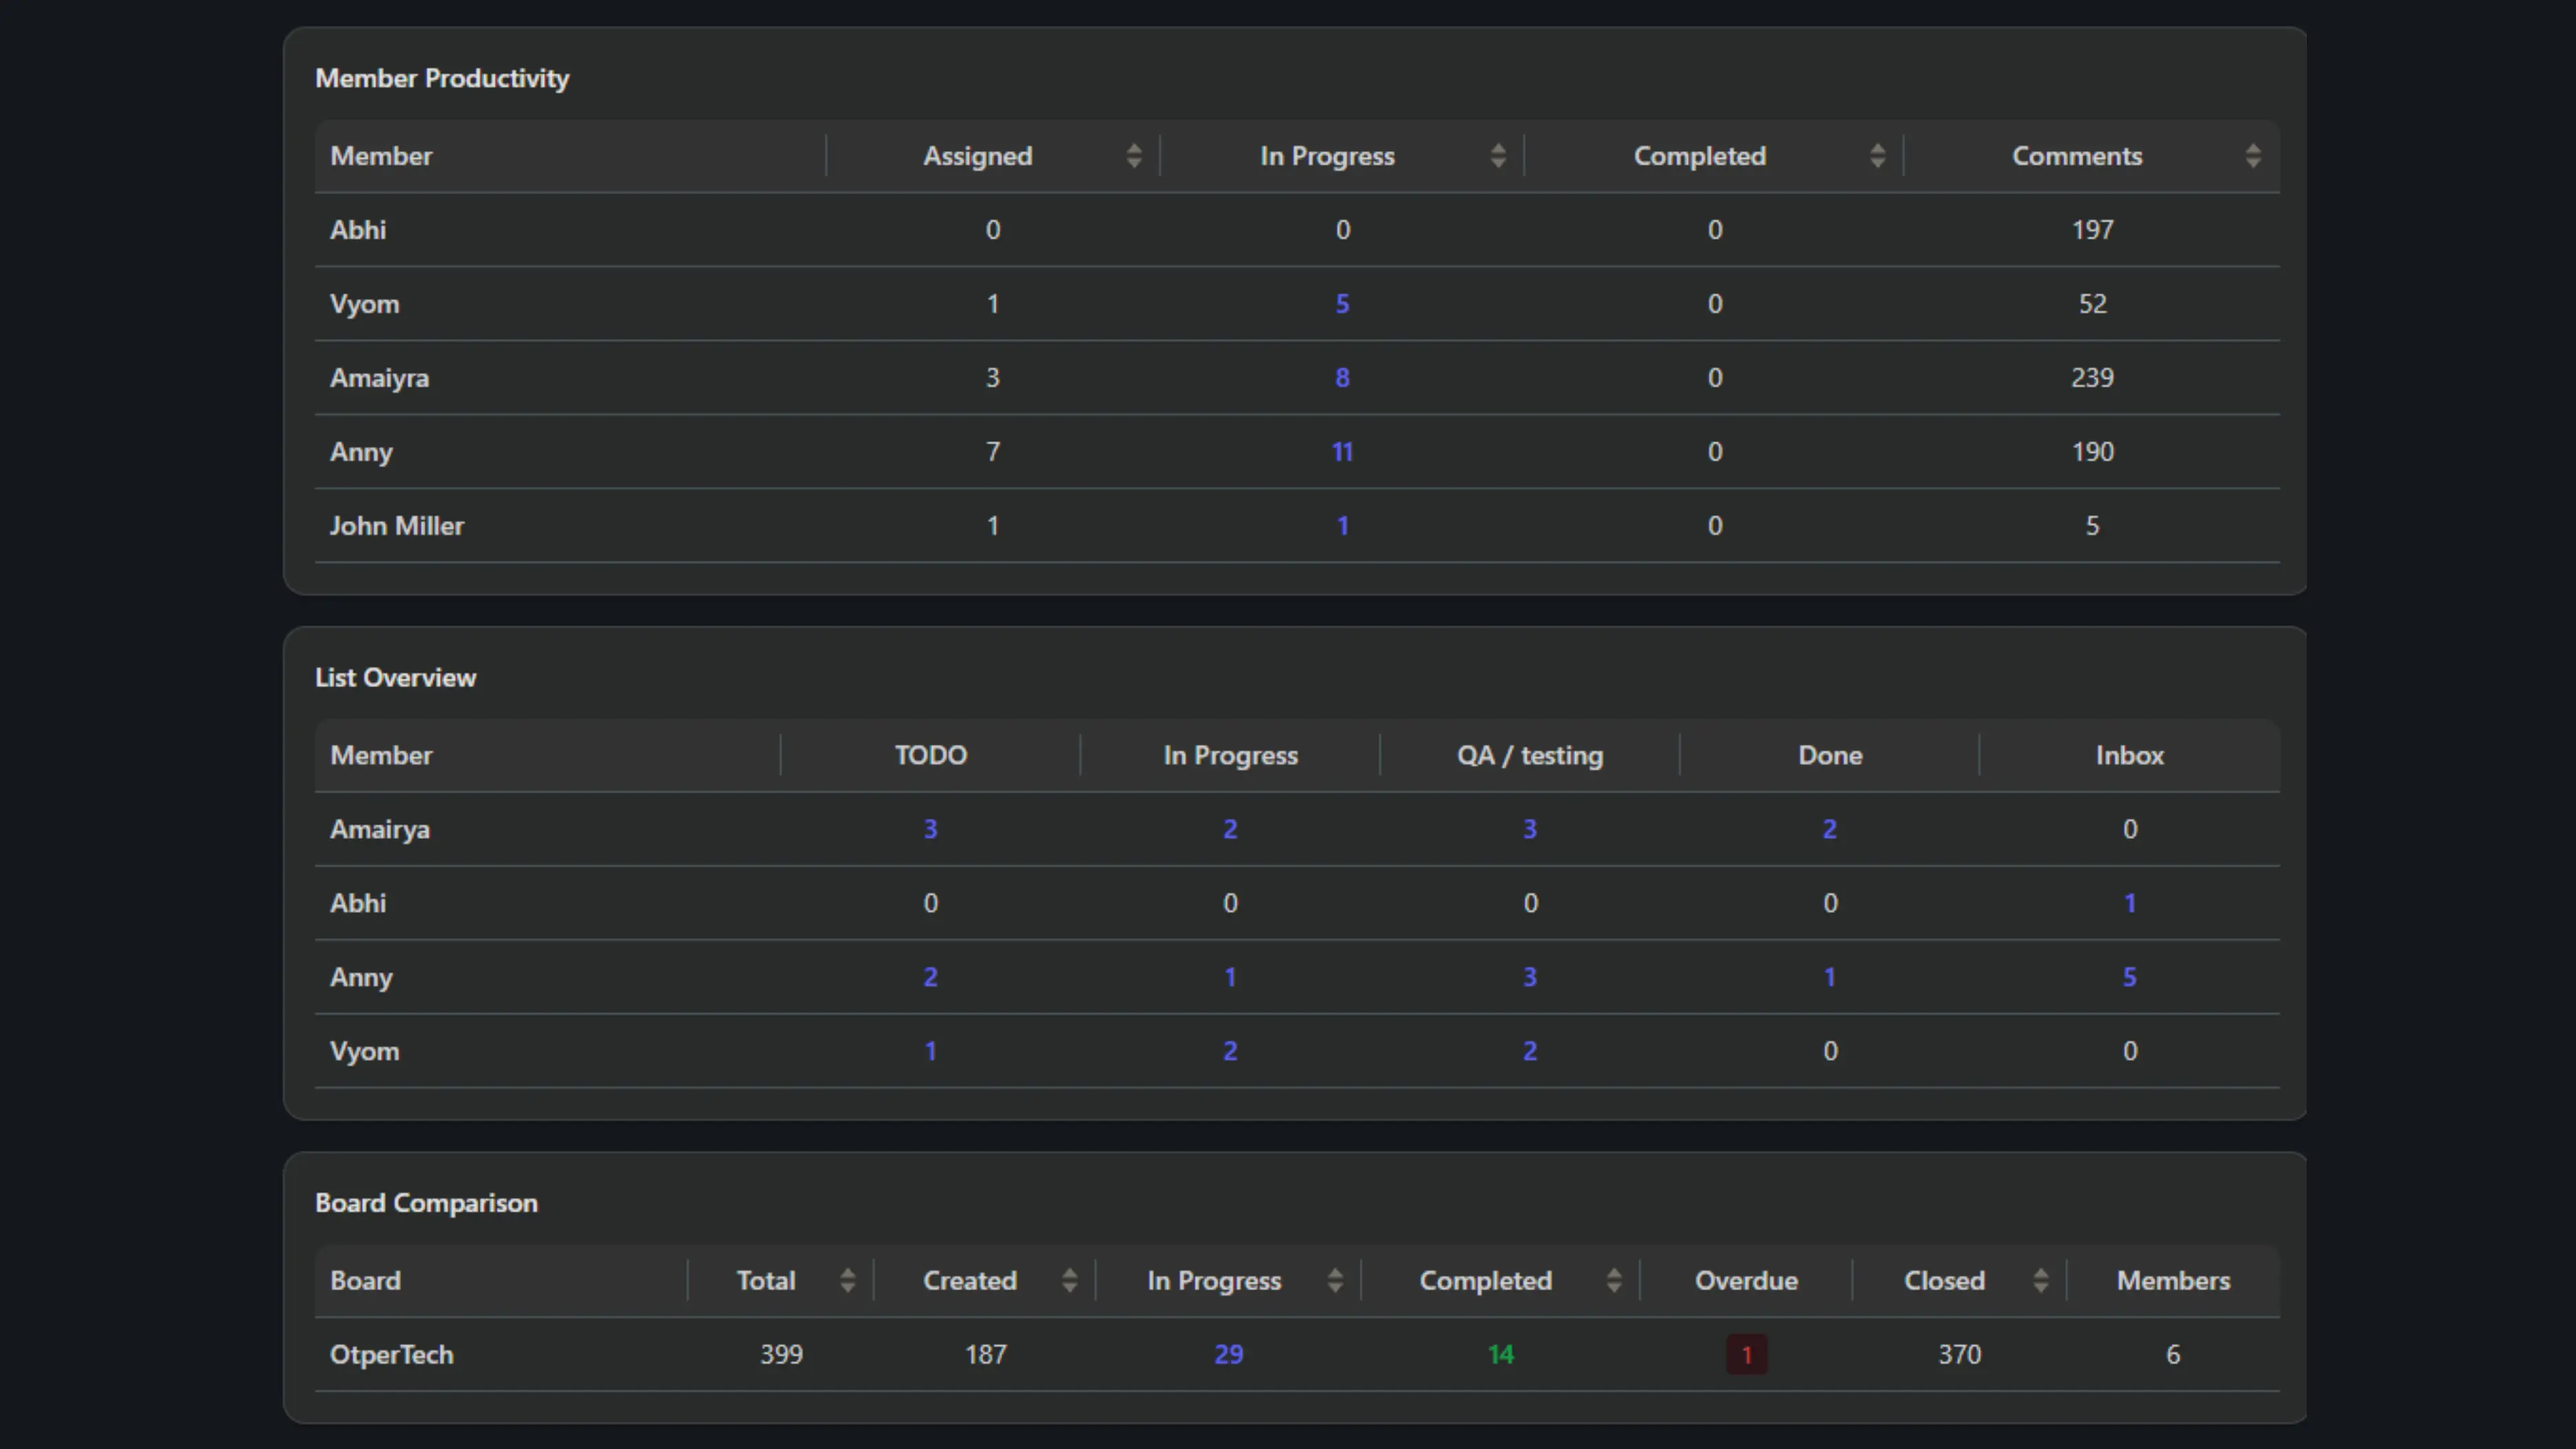Click Amairya's TODO count 3 in List Overview

pos(930,829)
